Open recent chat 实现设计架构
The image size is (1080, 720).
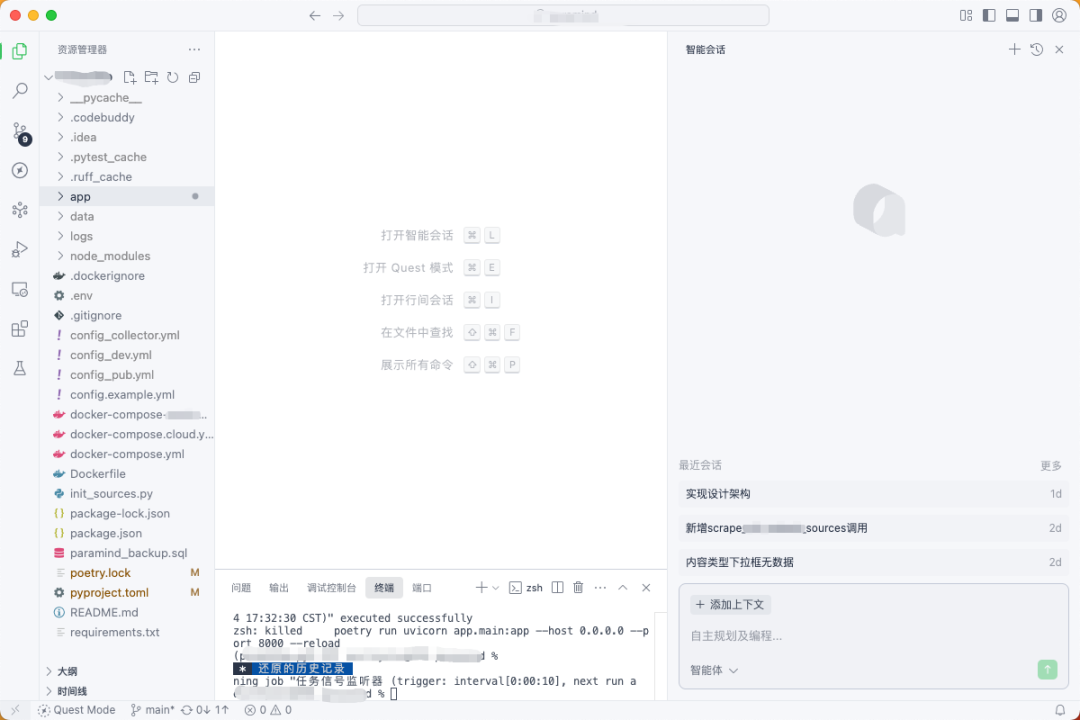pos(873,493)
